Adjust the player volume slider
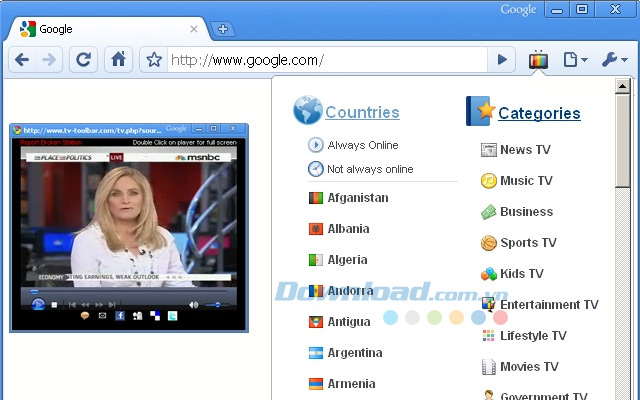This screenshot has width=640, height=400. point(216,305)
